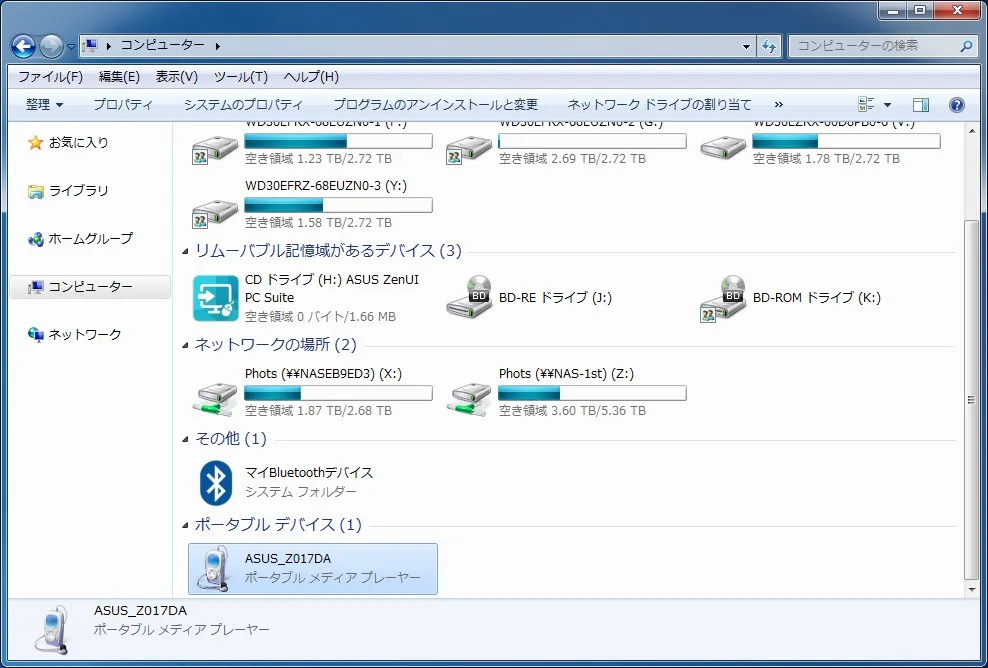
Task: Click ライブラリ label in navigation pane
Action: 79,191
